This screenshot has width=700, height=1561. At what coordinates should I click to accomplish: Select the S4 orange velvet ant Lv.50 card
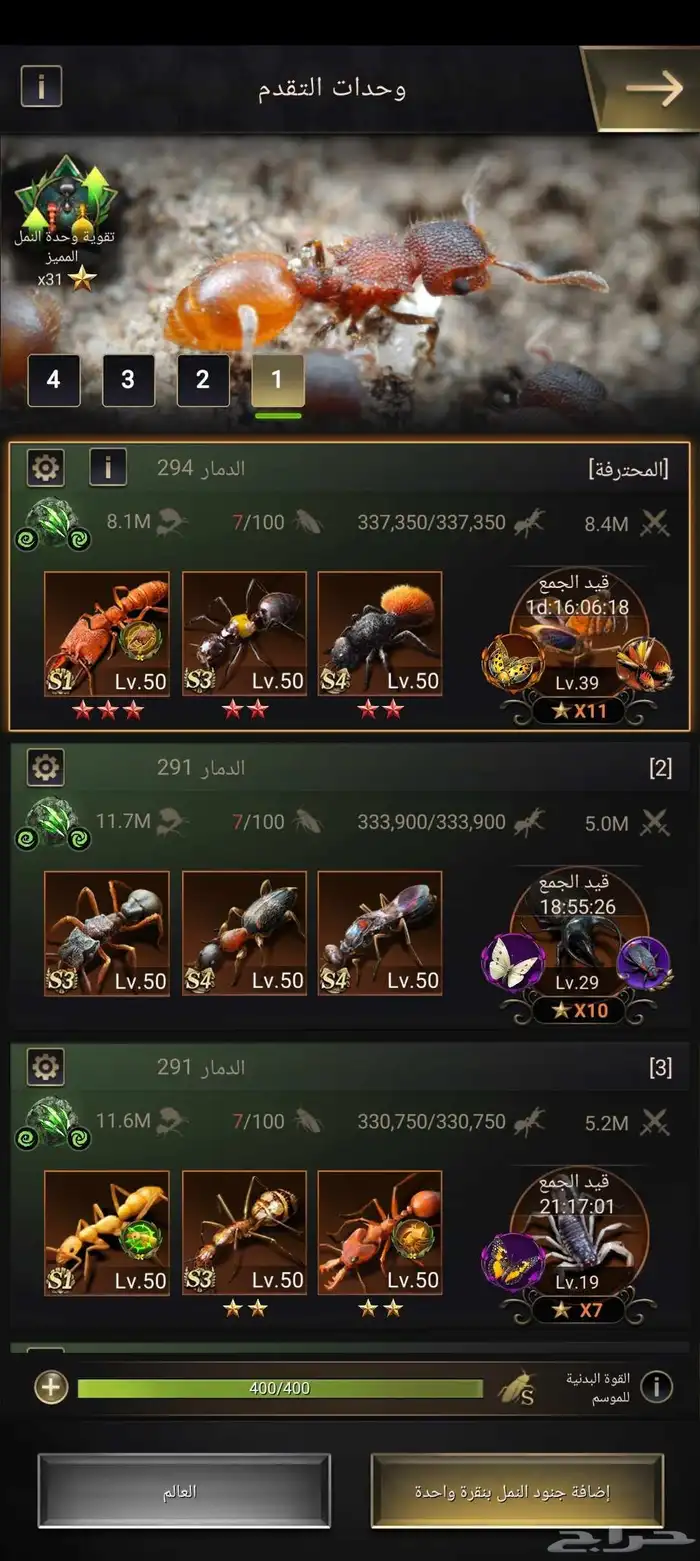coord(380,634)
